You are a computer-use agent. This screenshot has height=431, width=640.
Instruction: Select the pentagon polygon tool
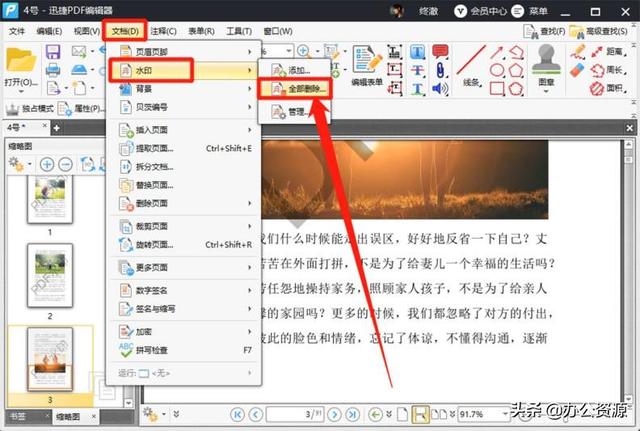pos(516,70)
